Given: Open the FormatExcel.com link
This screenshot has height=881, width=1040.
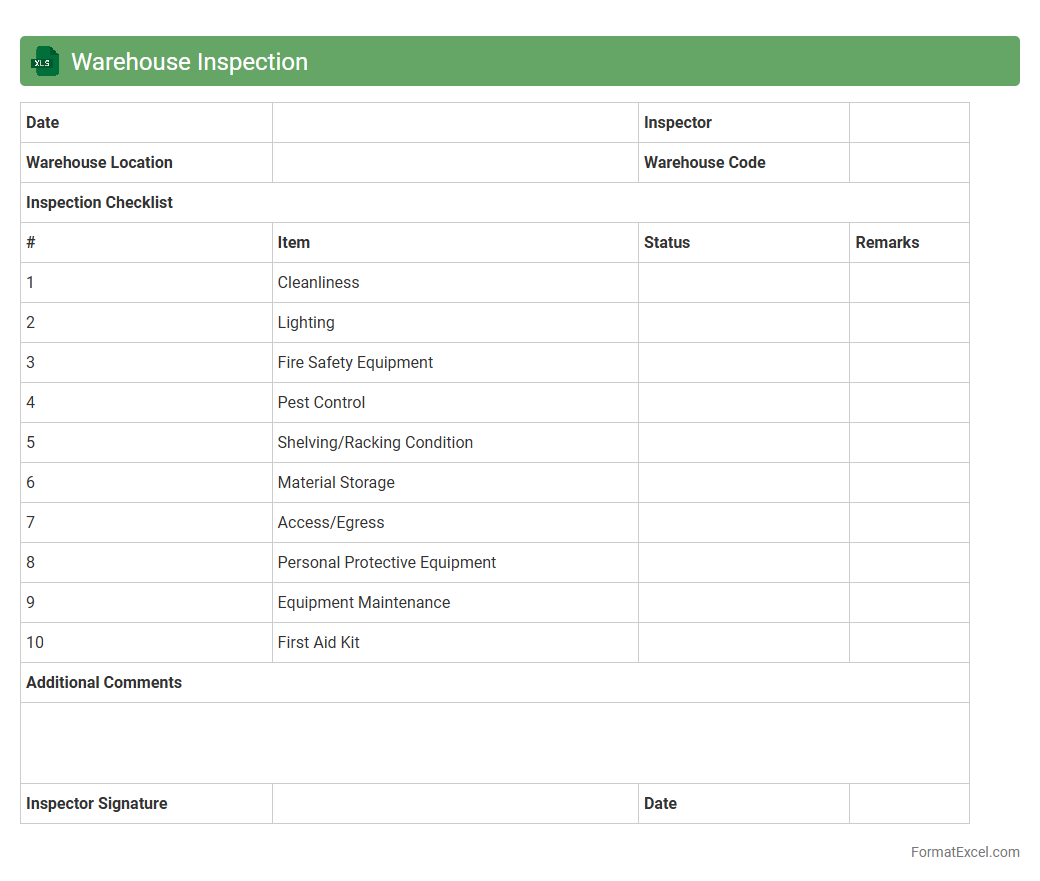Looking at the screenshot, I should pos(964,852).
